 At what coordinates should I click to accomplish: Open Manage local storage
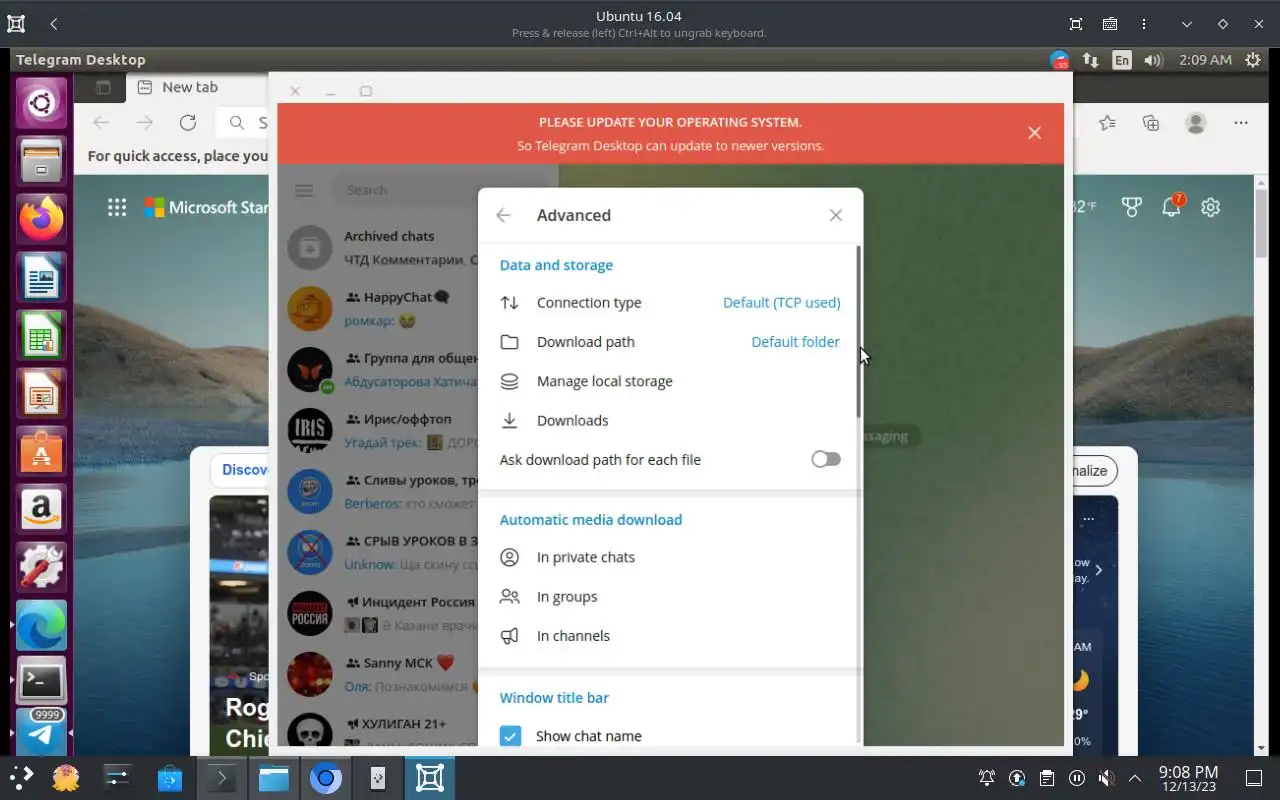pyautogui.click(x=669, y=381)
